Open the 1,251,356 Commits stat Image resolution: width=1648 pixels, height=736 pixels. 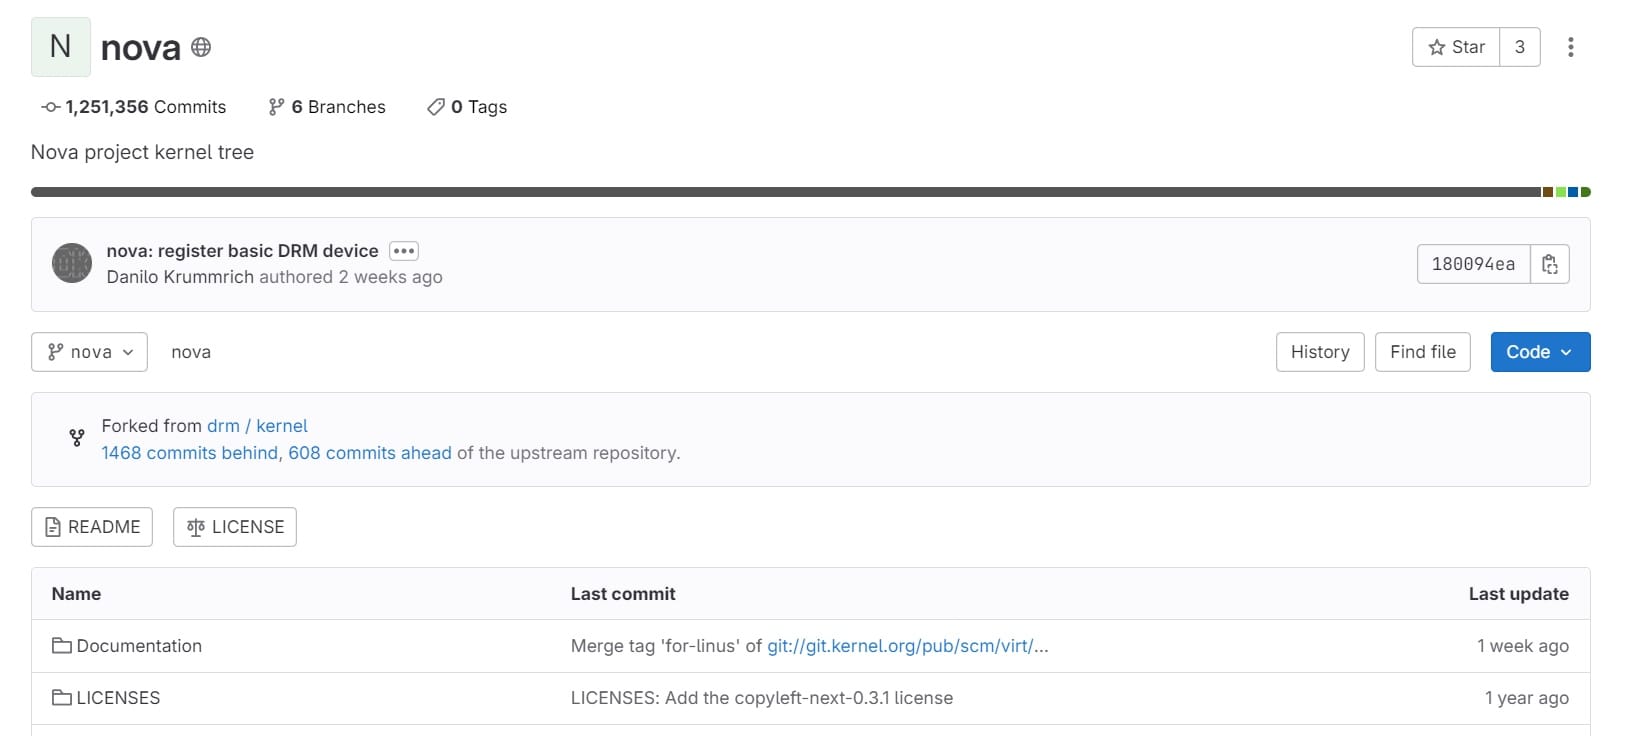(134, 107)
